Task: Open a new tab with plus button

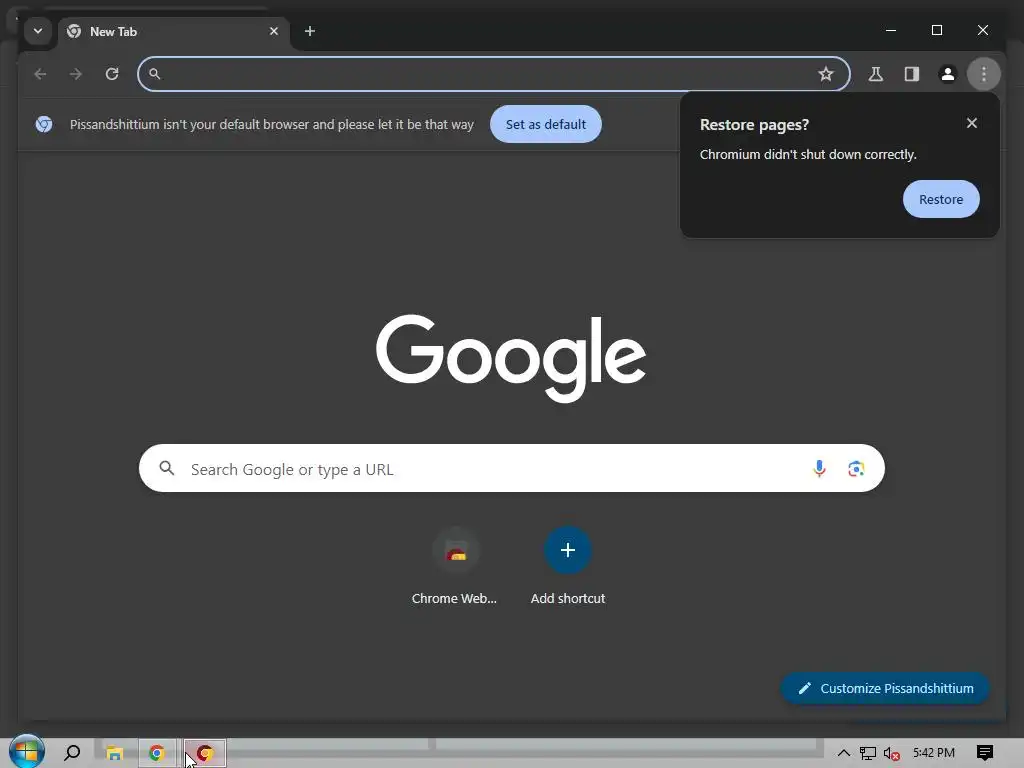Action: click(x=310, y=31)
